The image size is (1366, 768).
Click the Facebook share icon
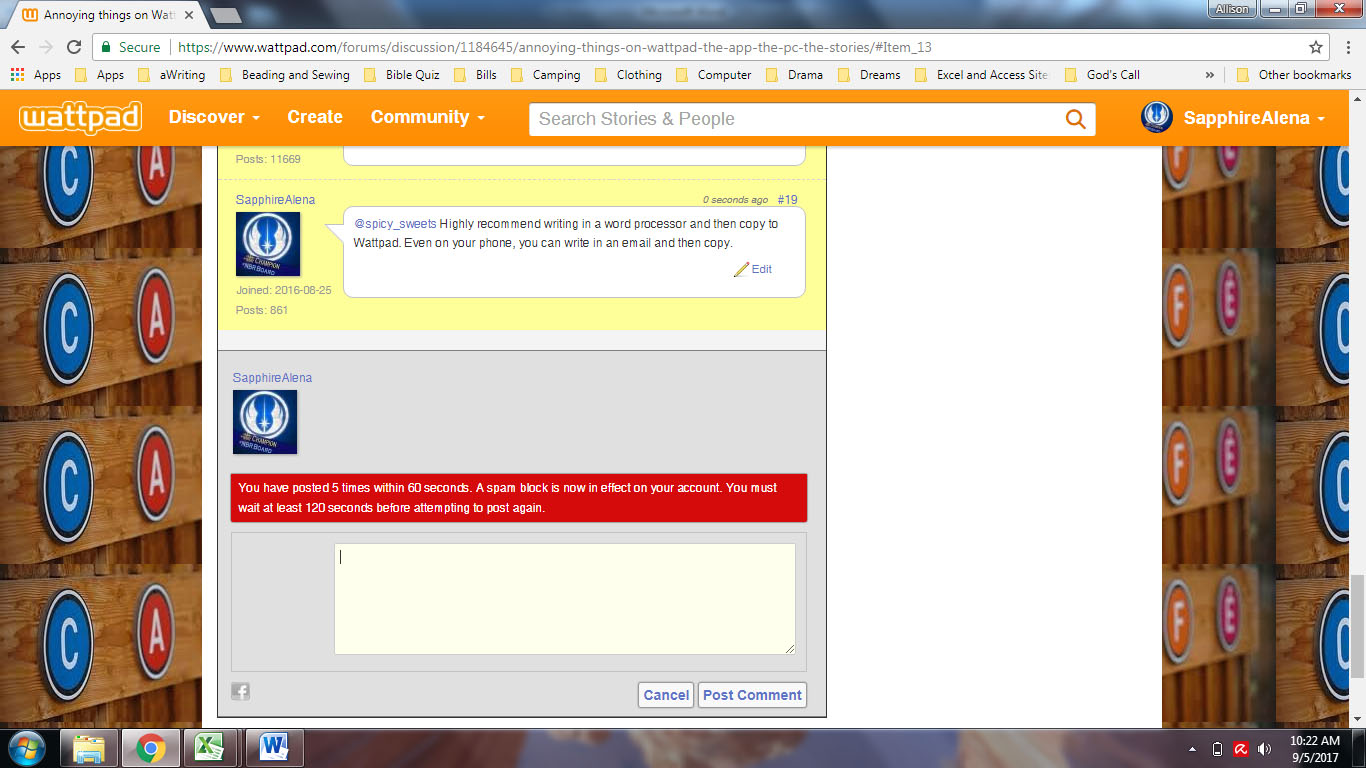(240, 691)
